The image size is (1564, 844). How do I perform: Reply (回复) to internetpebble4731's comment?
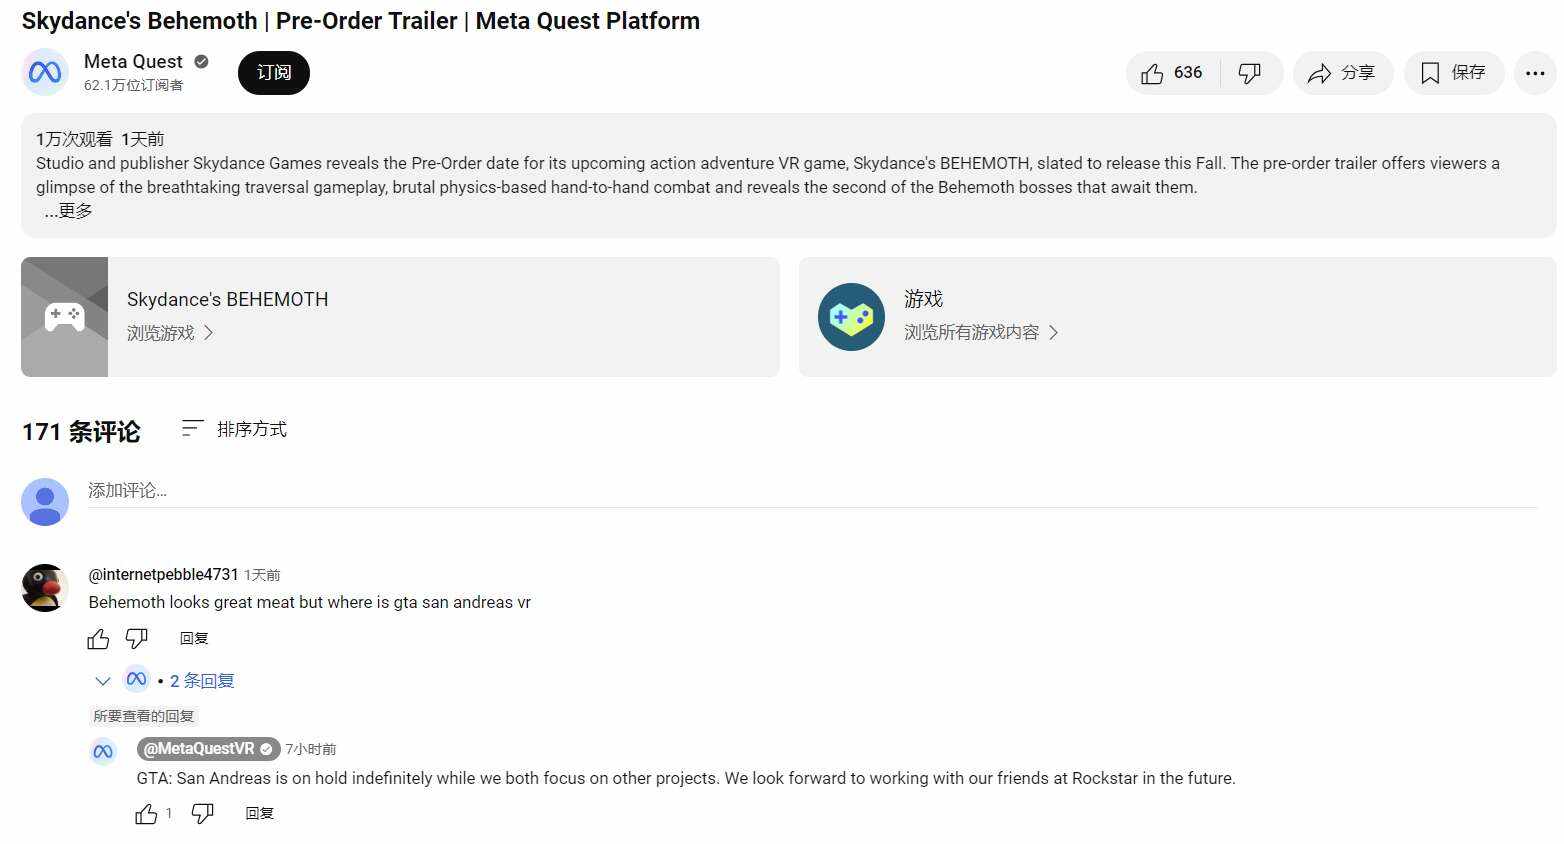[x=194, y=639]
